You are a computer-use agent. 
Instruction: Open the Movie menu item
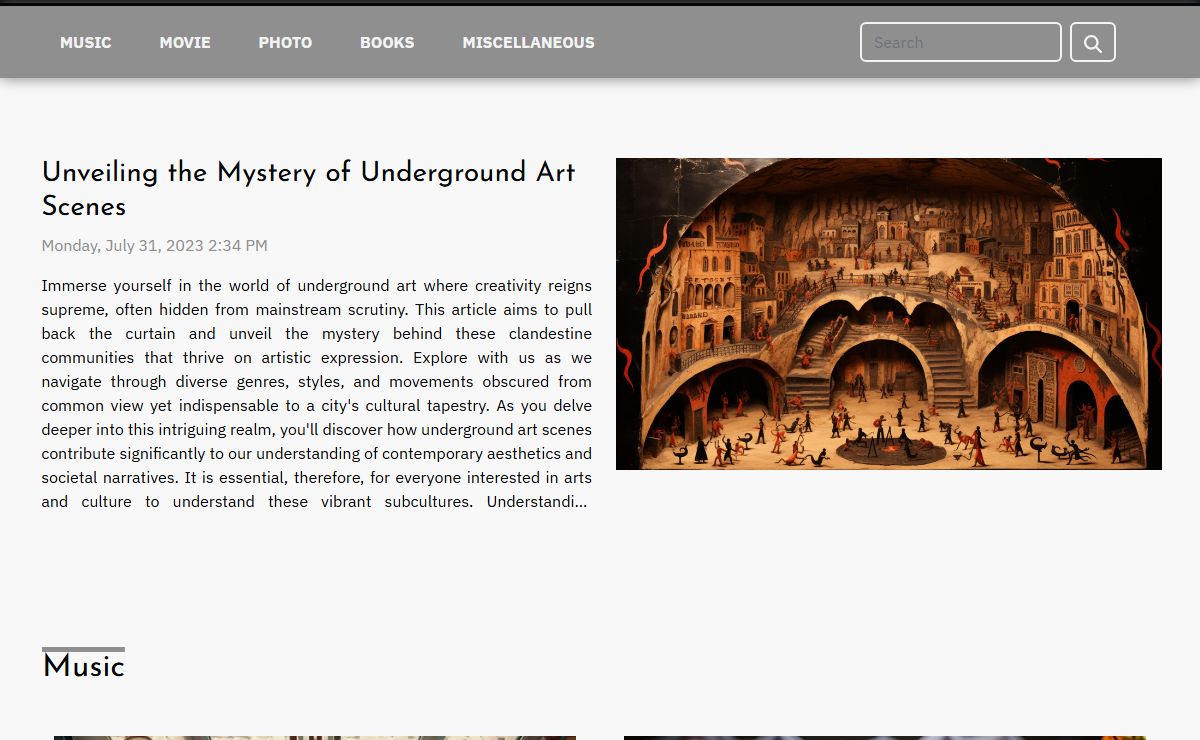[x=185, y=42]
